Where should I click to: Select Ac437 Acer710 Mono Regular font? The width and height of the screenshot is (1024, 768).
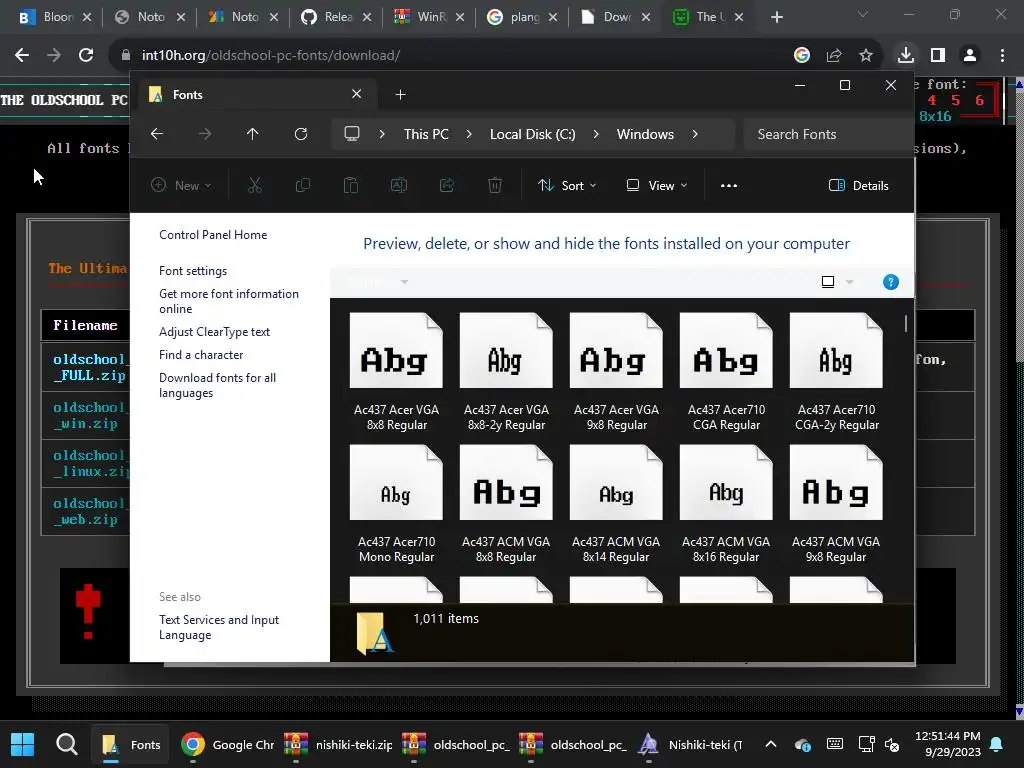(396, 504)
